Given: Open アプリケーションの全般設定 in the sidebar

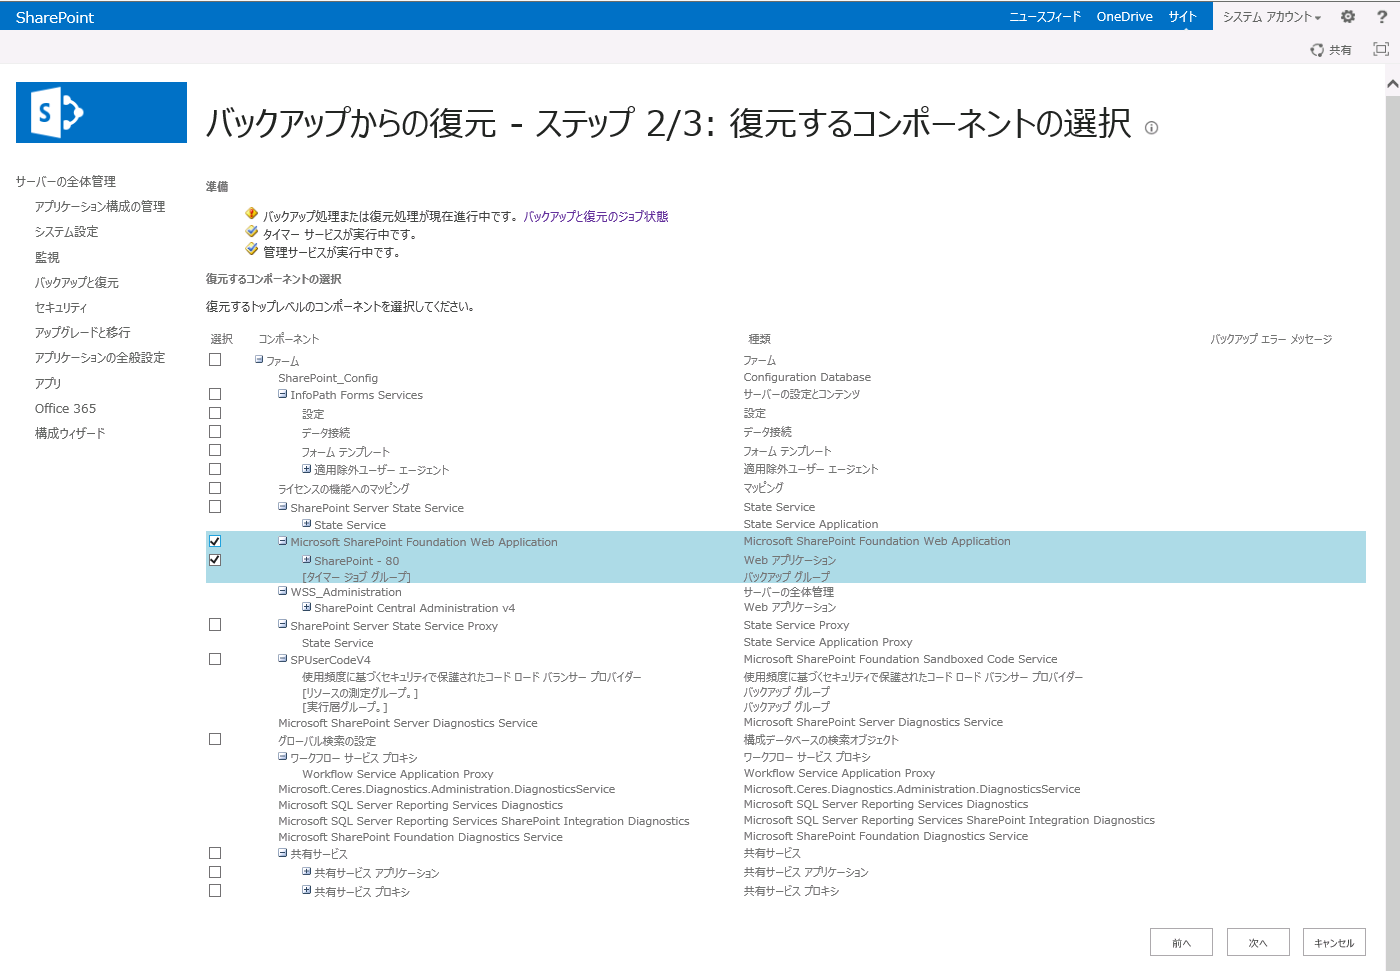Looking at the screenshot, I should click(x=100, y=358).
